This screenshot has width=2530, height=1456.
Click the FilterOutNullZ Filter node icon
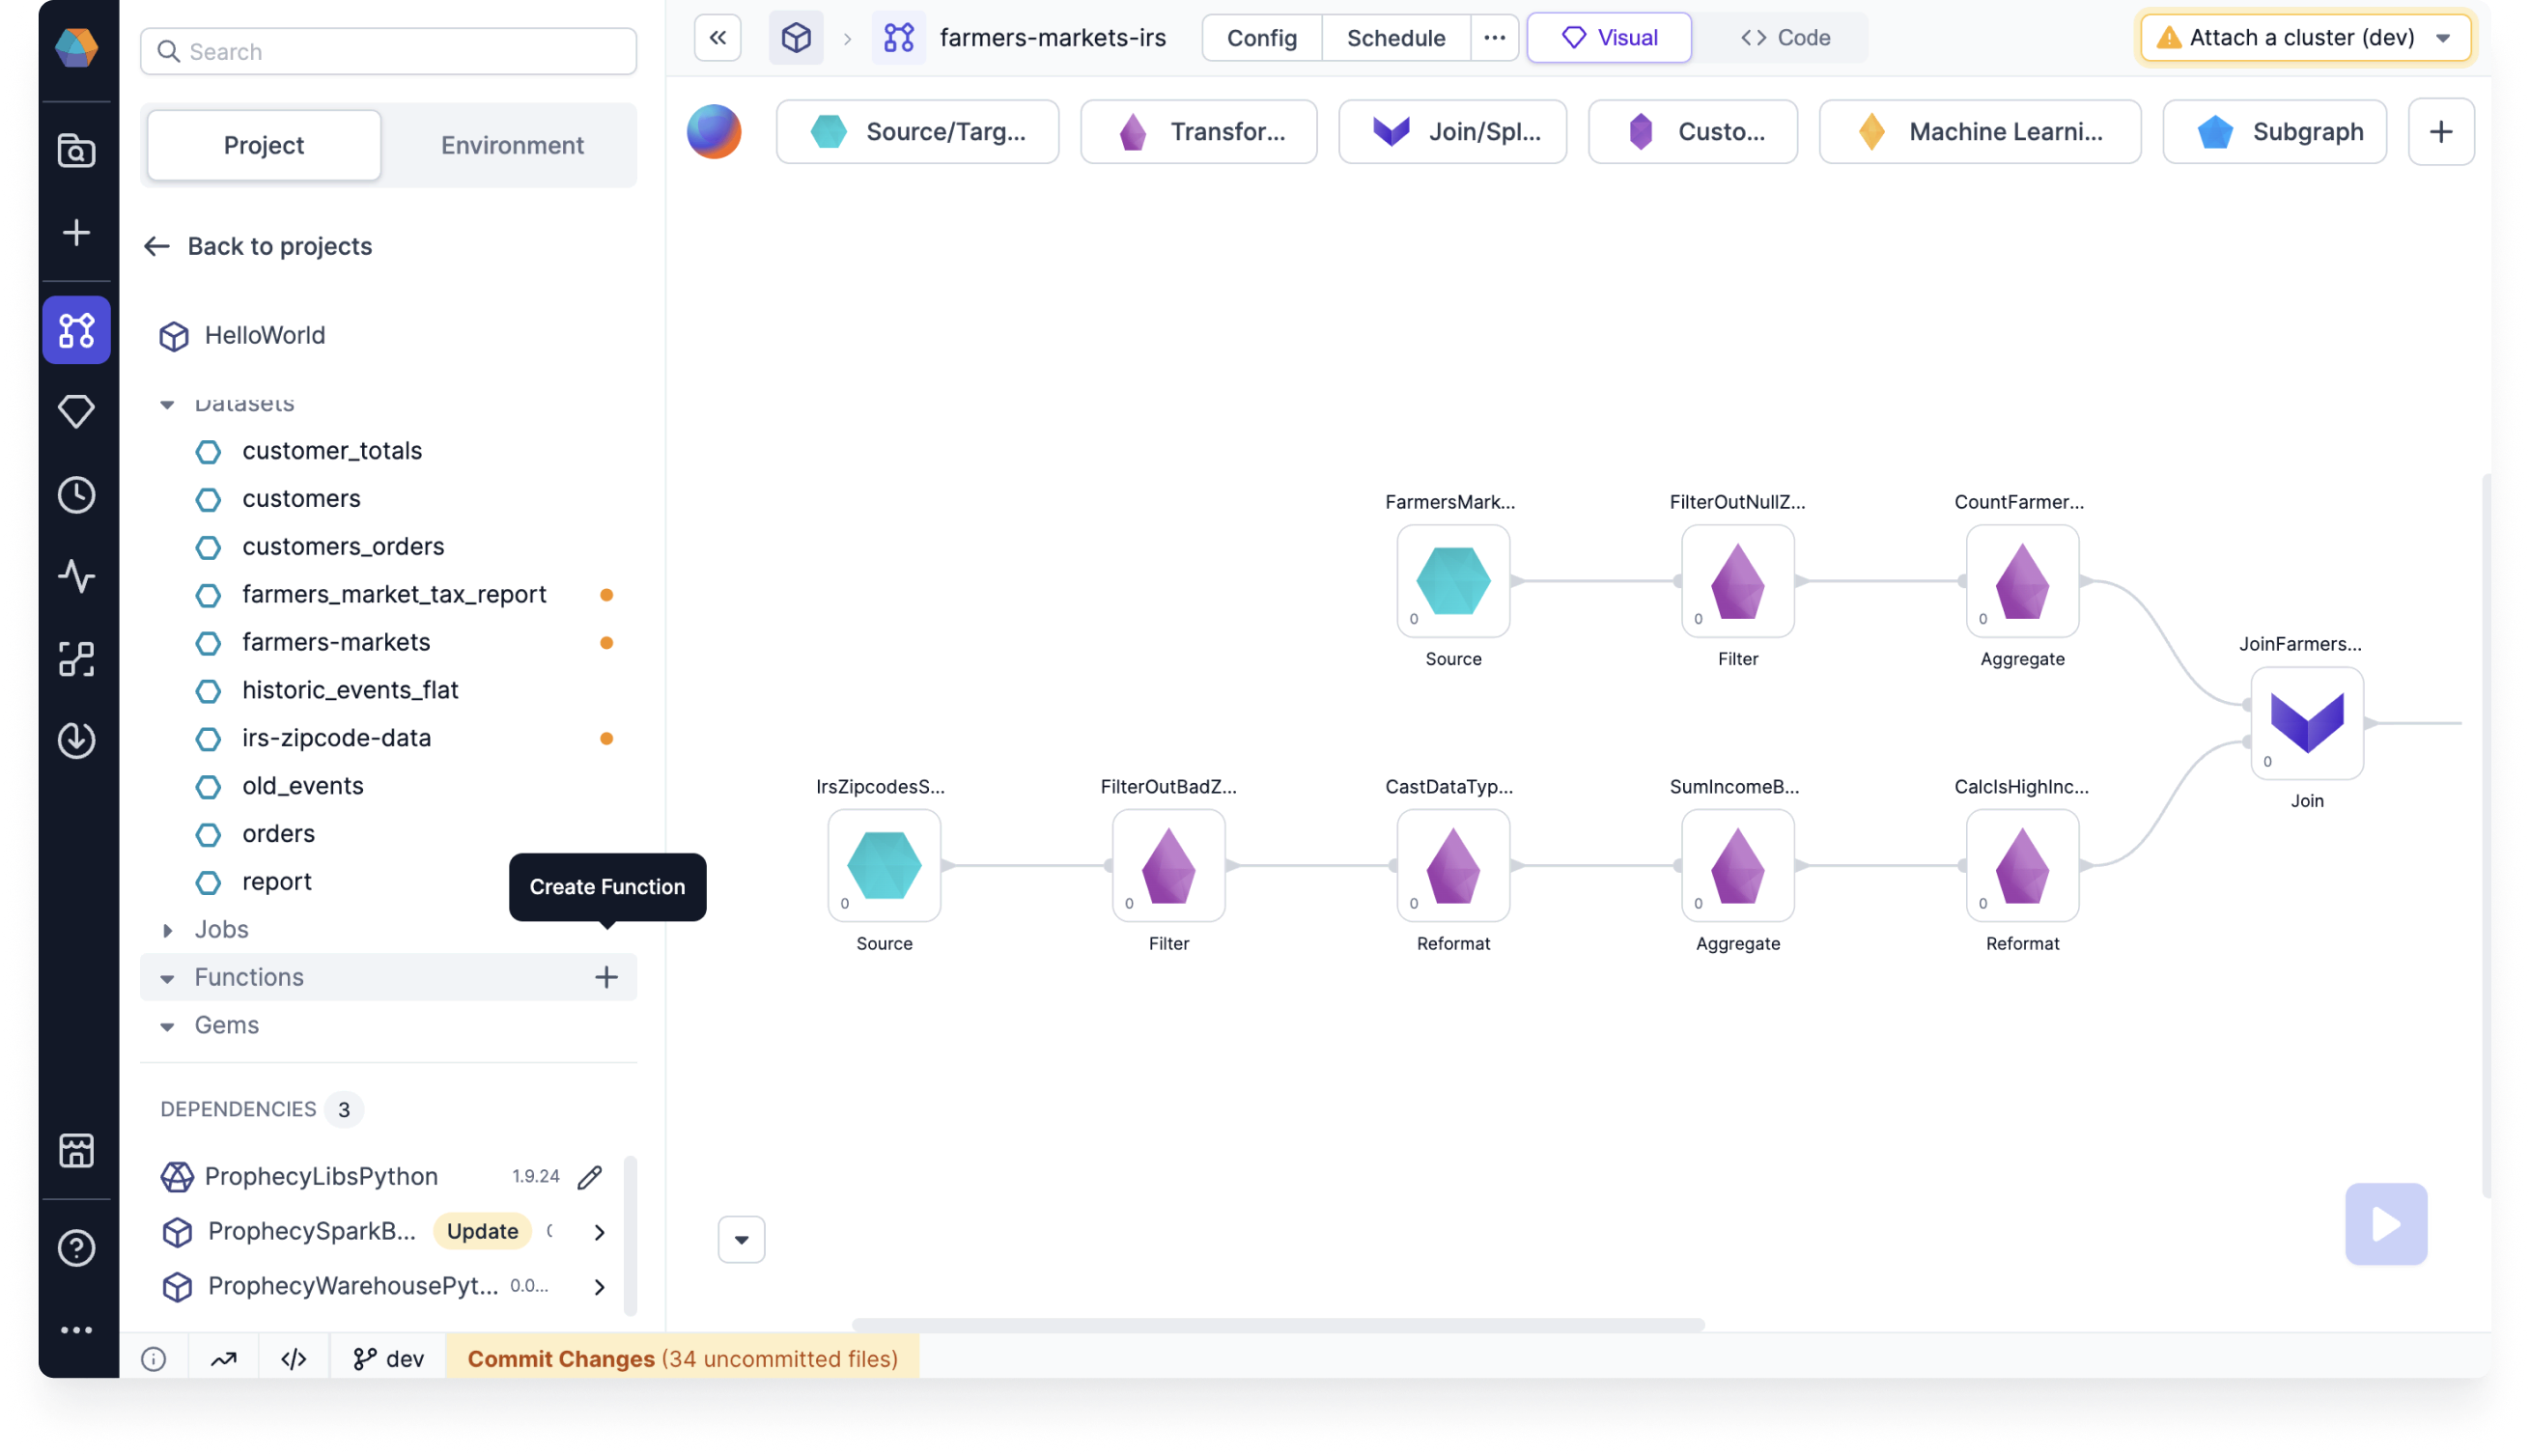(x=1737, y=580)
